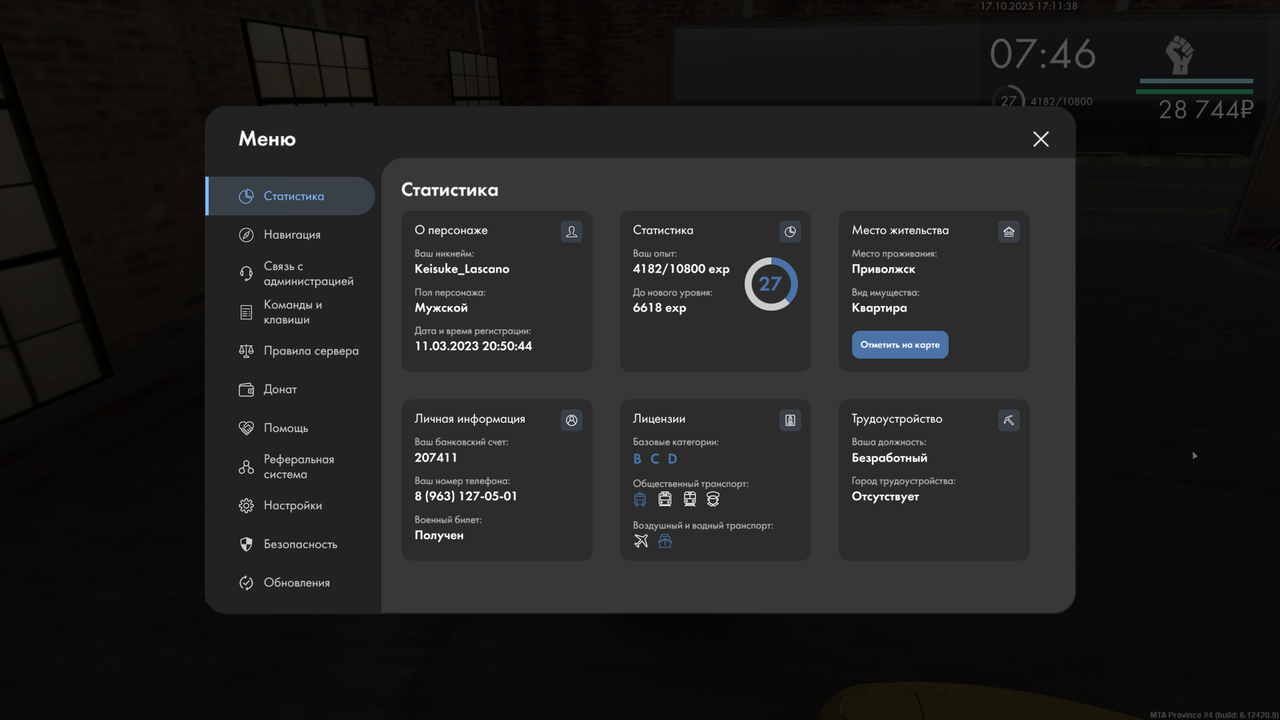This screenshot has width=1280, height=720.
Task: Click the HUD clock 07:46
Action: click(x=1043, y=54)
